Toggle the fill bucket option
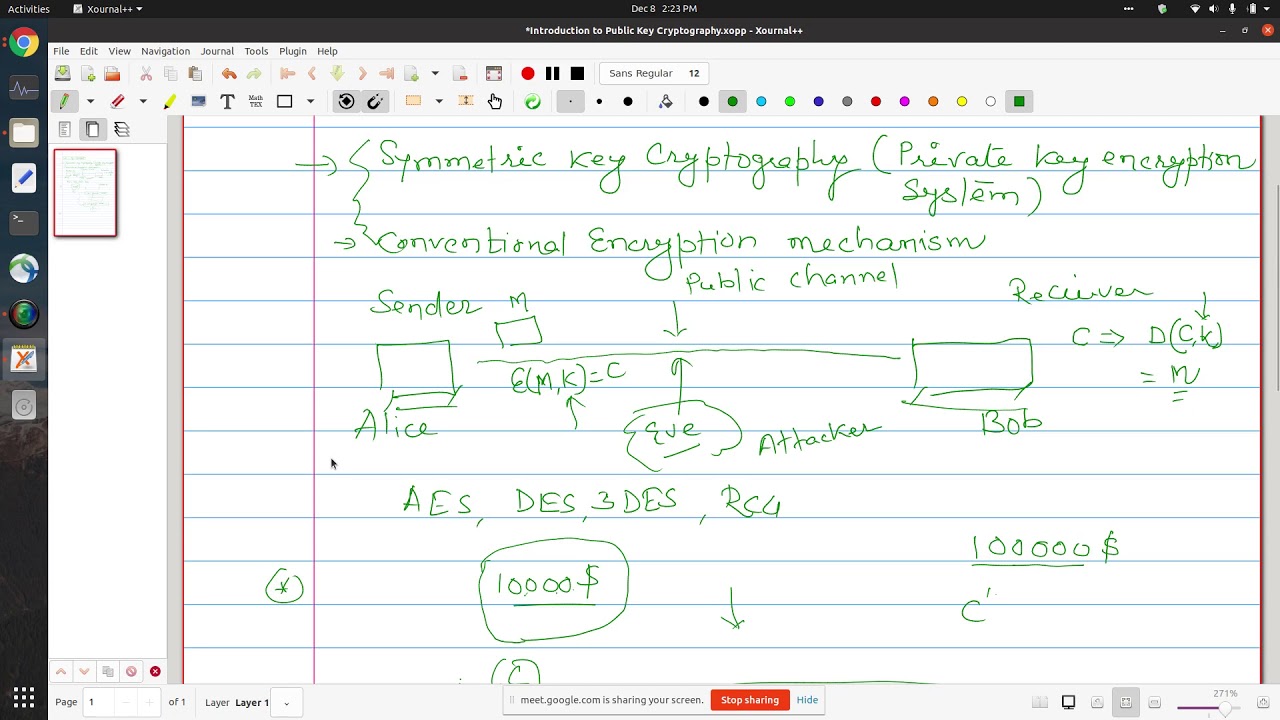Screen dimensions: 1280x720 666,101
